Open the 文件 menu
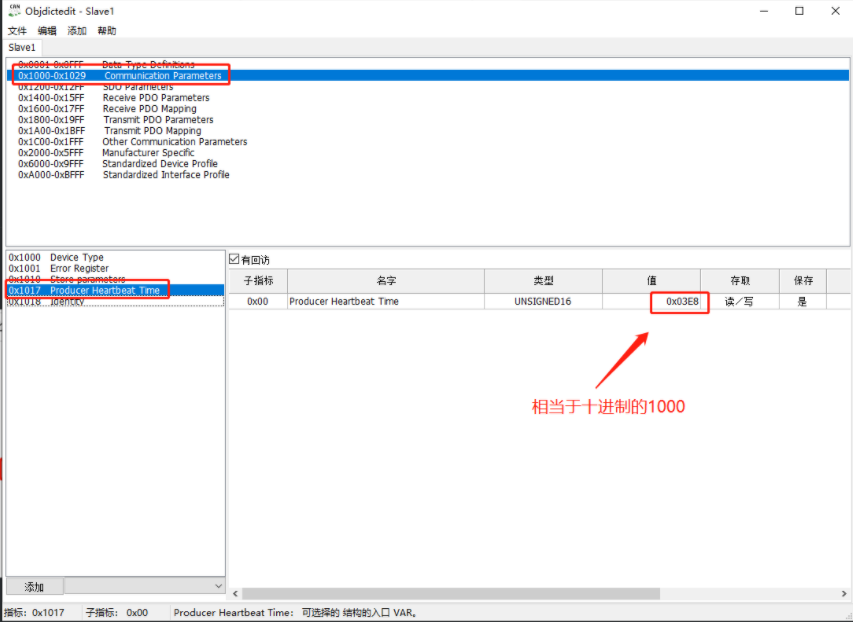The width and height of the screenshot is (853, 622). pyautogui.click(x=17, y=30)
